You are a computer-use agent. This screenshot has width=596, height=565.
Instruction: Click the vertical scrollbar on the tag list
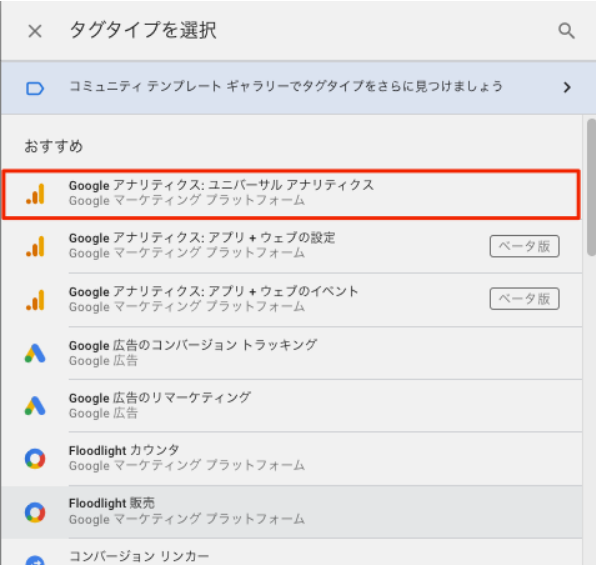tap(591, 187)
